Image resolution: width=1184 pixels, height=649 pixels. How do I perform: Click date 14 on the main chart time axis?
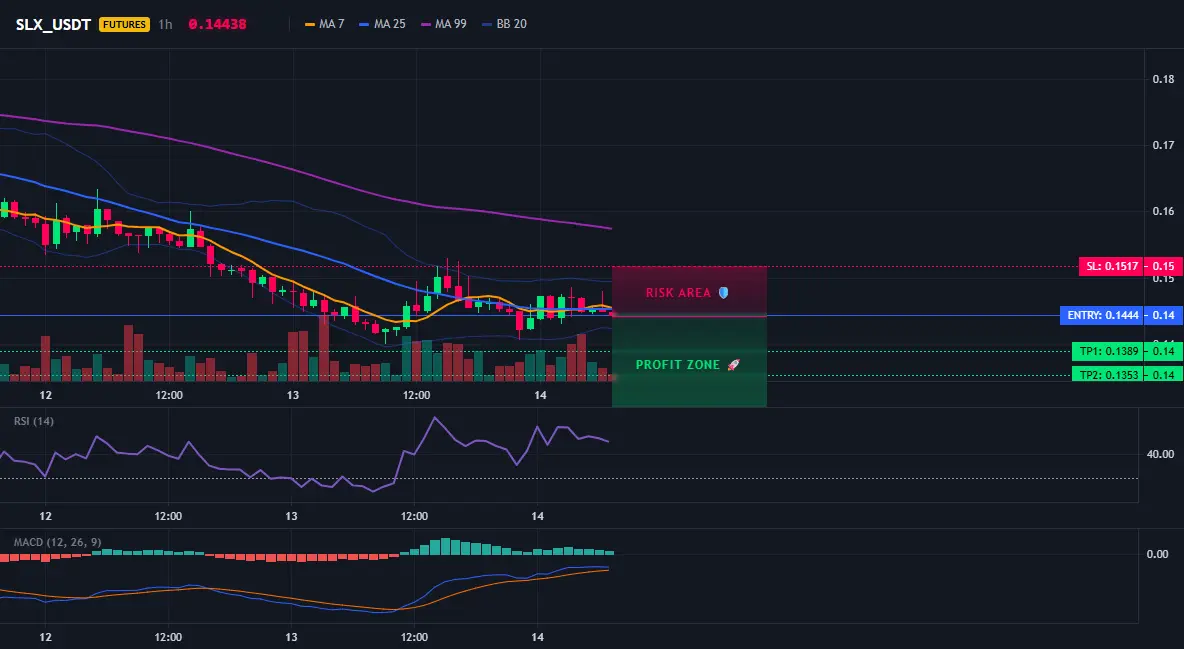540,395
